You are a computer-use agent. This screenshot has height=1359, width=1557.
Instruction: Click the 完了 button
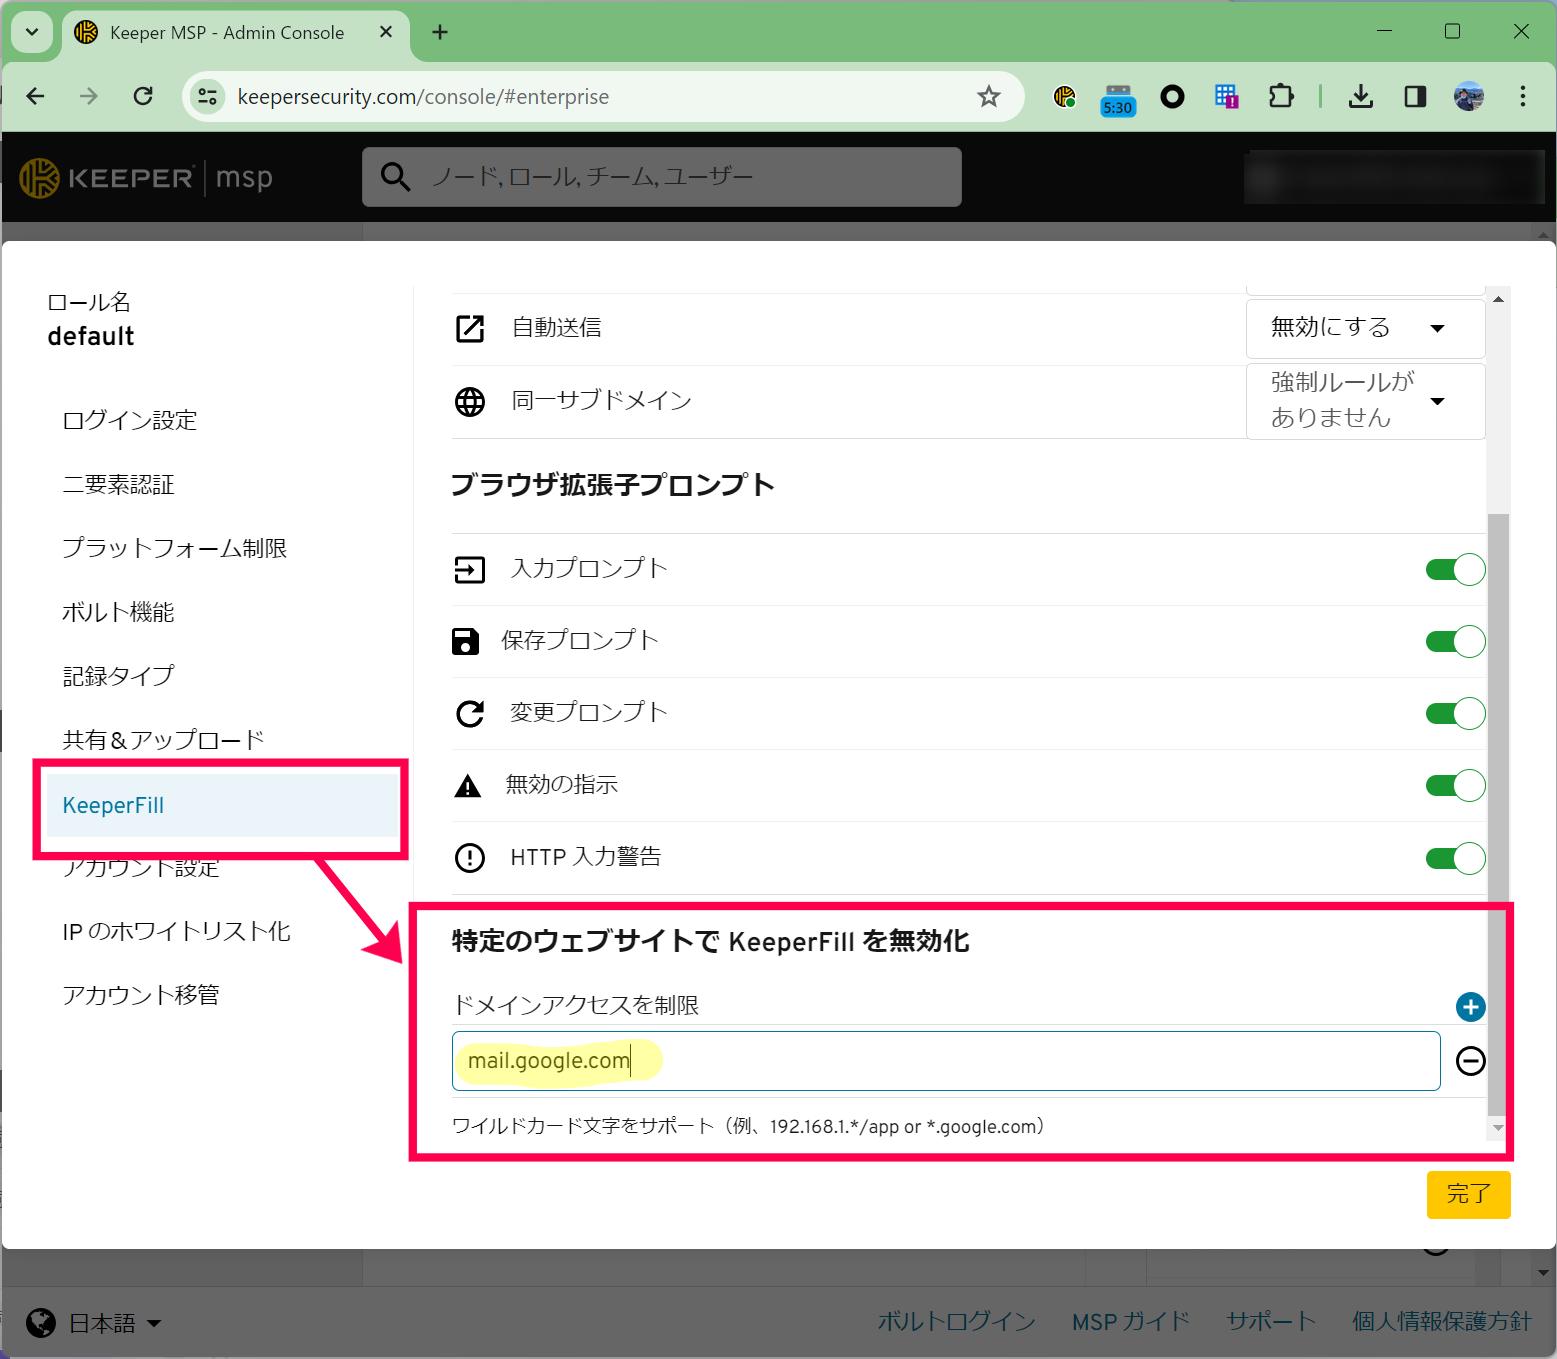(x=1468, y=1194)
